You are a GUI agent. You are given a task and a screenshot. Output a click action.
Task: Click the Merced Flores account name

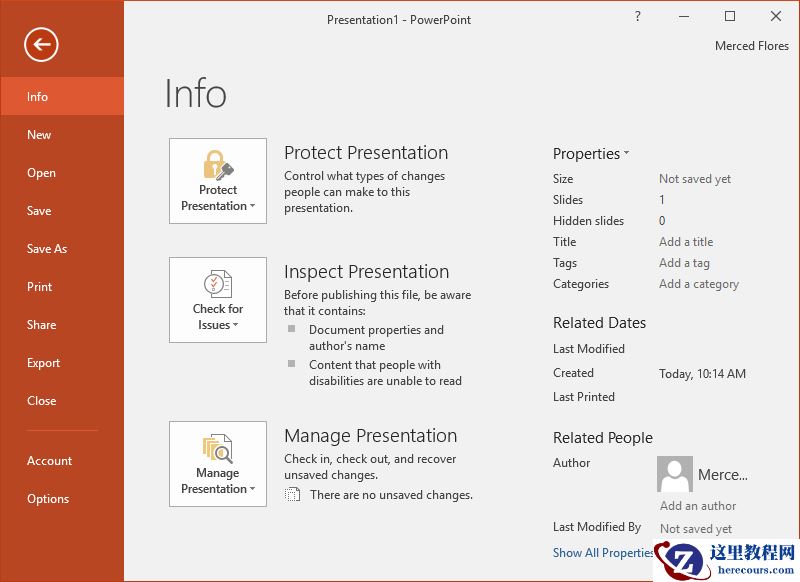point(752,46)
